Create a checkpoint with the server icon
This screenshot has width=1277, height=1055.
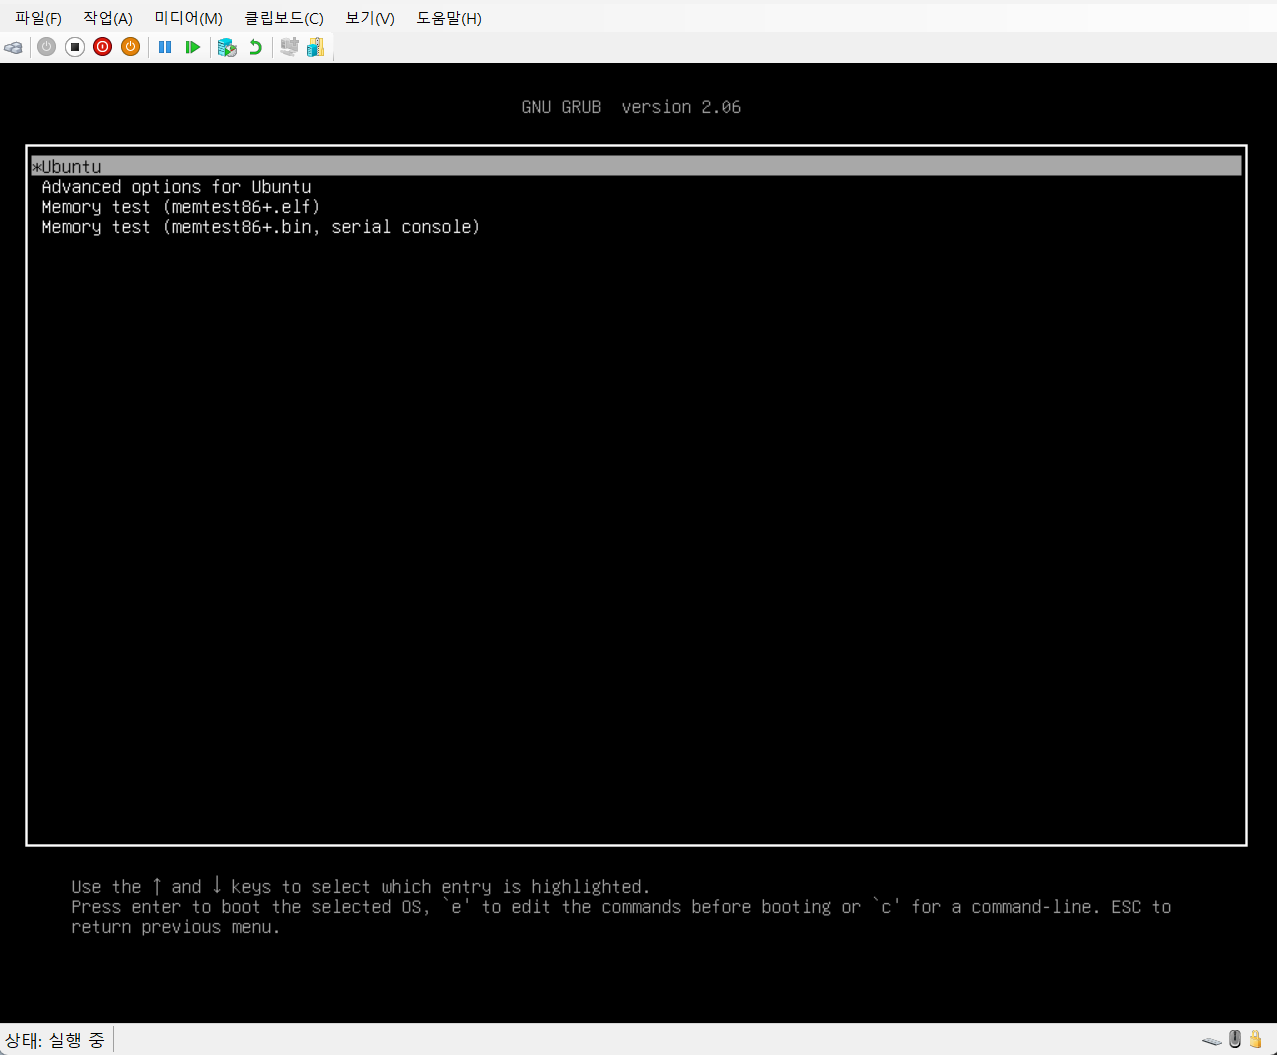click(227, 47)
